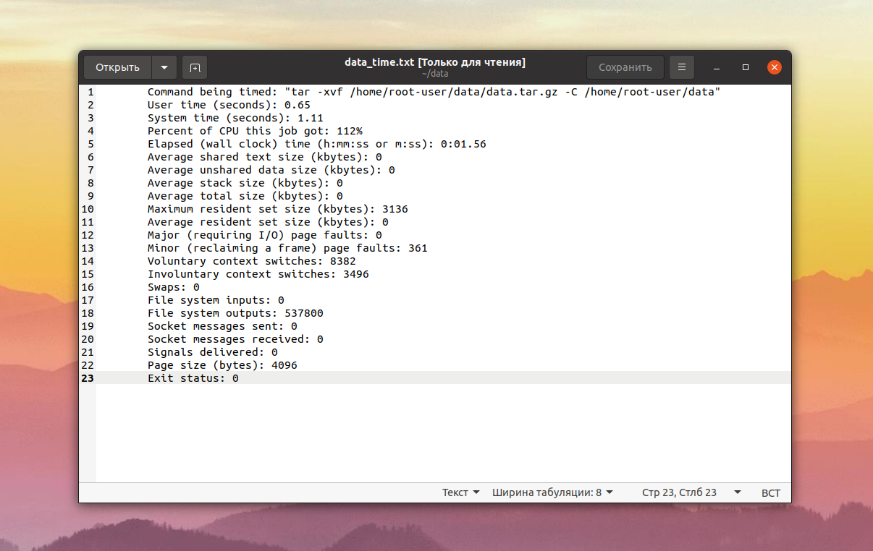The width and height of the screenshot is (873, 551).
Task: Click the line "Command being timed"
Action: pyautogui.click(x=434, y=92)
